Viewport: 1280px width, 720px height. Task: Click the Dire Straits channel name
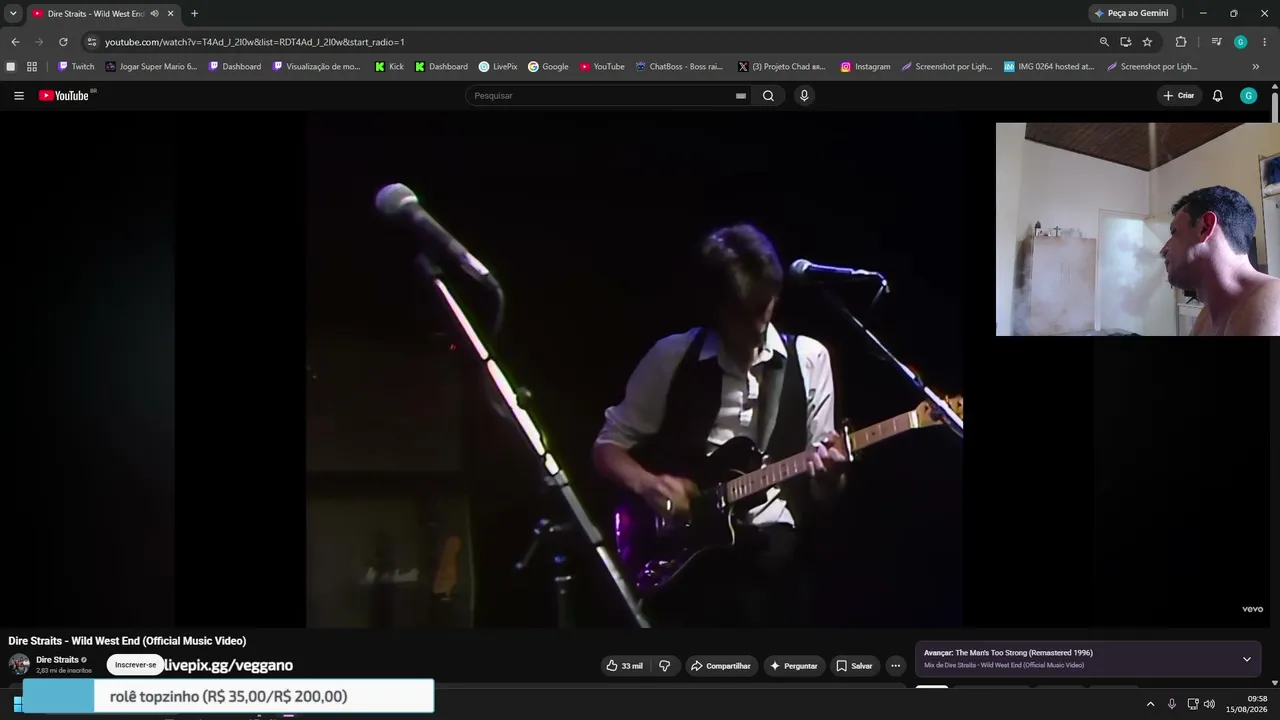57,660
